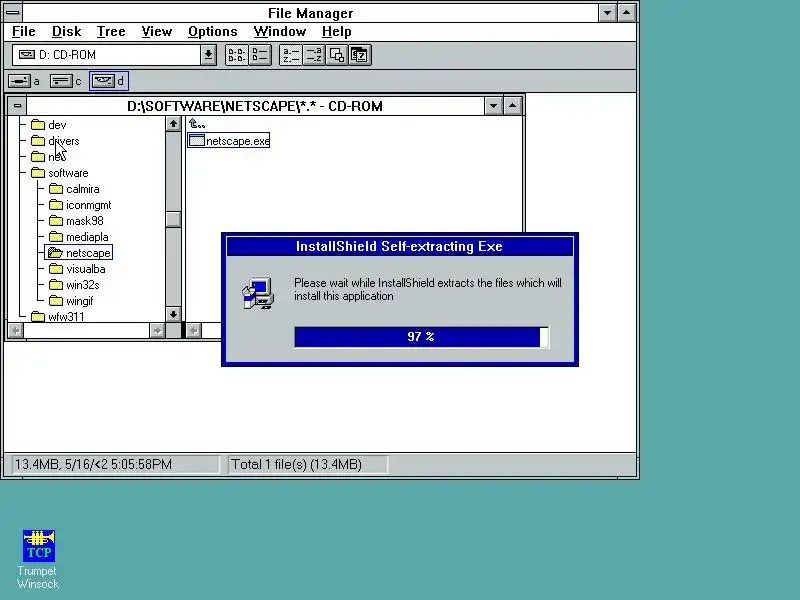Minimize the D:\SOFTWARE\NETSCAPE child window
Screen dimensions: 800x600
(x=493, y=106)
